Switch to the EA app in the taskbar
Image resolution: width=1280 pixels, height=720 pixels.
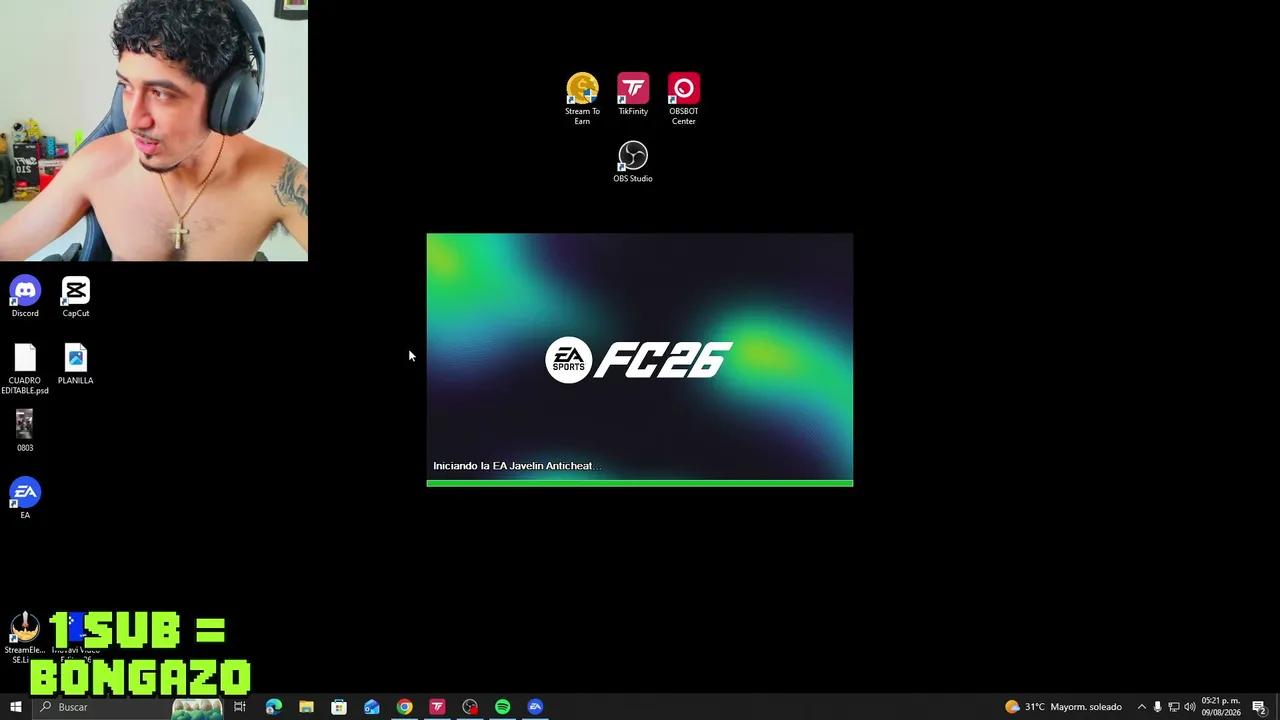536,707
